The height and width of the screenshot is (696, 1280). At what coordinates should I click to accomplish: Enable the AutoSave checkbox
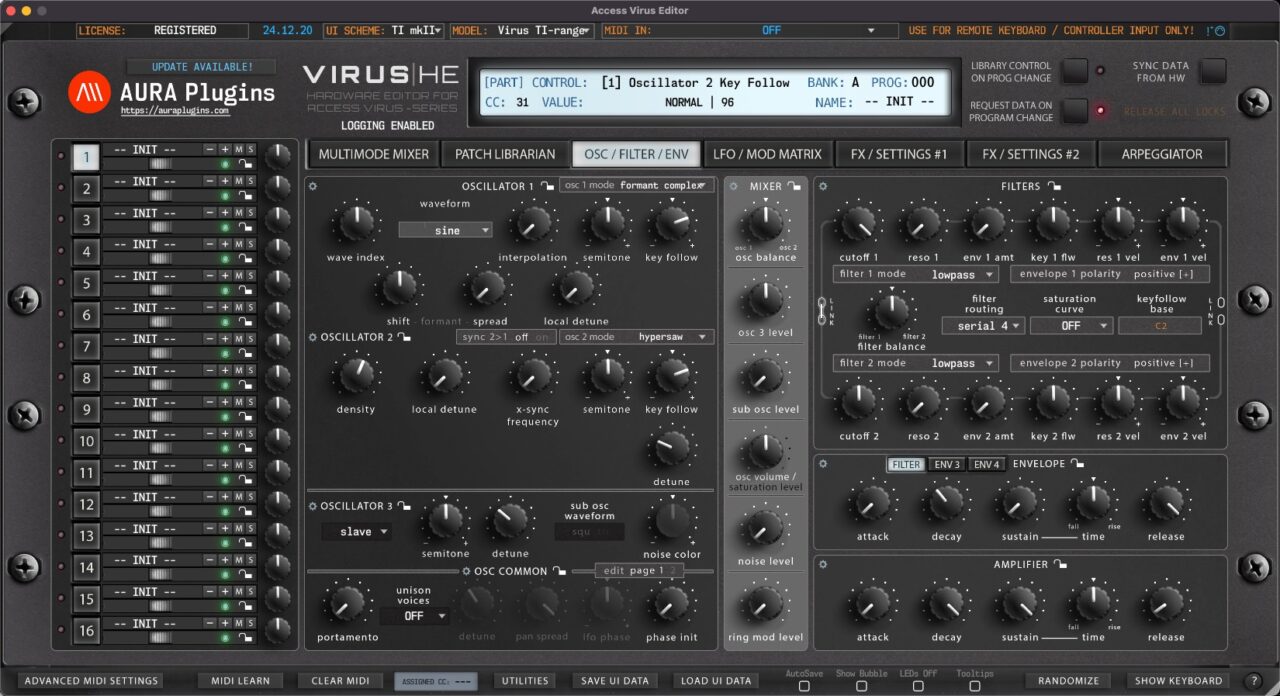pos(803,688)
